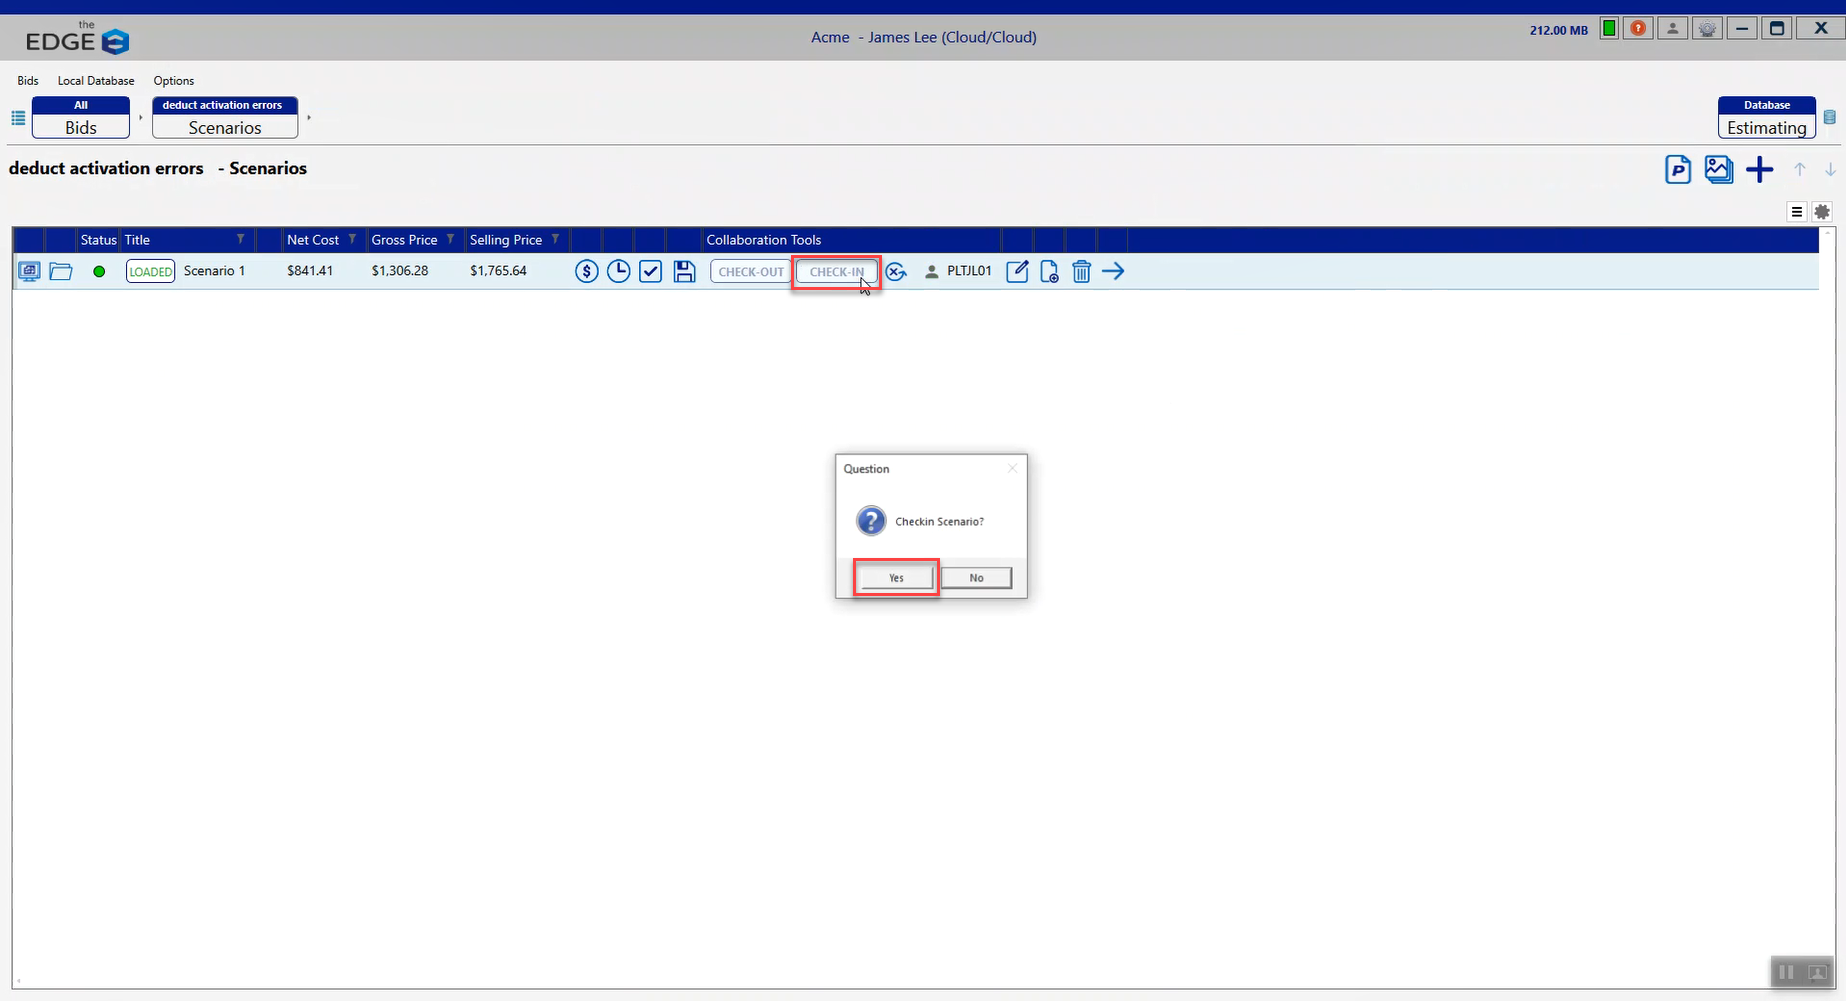Screen dimensions: 1846x1001
Task: Open the Bids menu
Action: tap(28, 81)
